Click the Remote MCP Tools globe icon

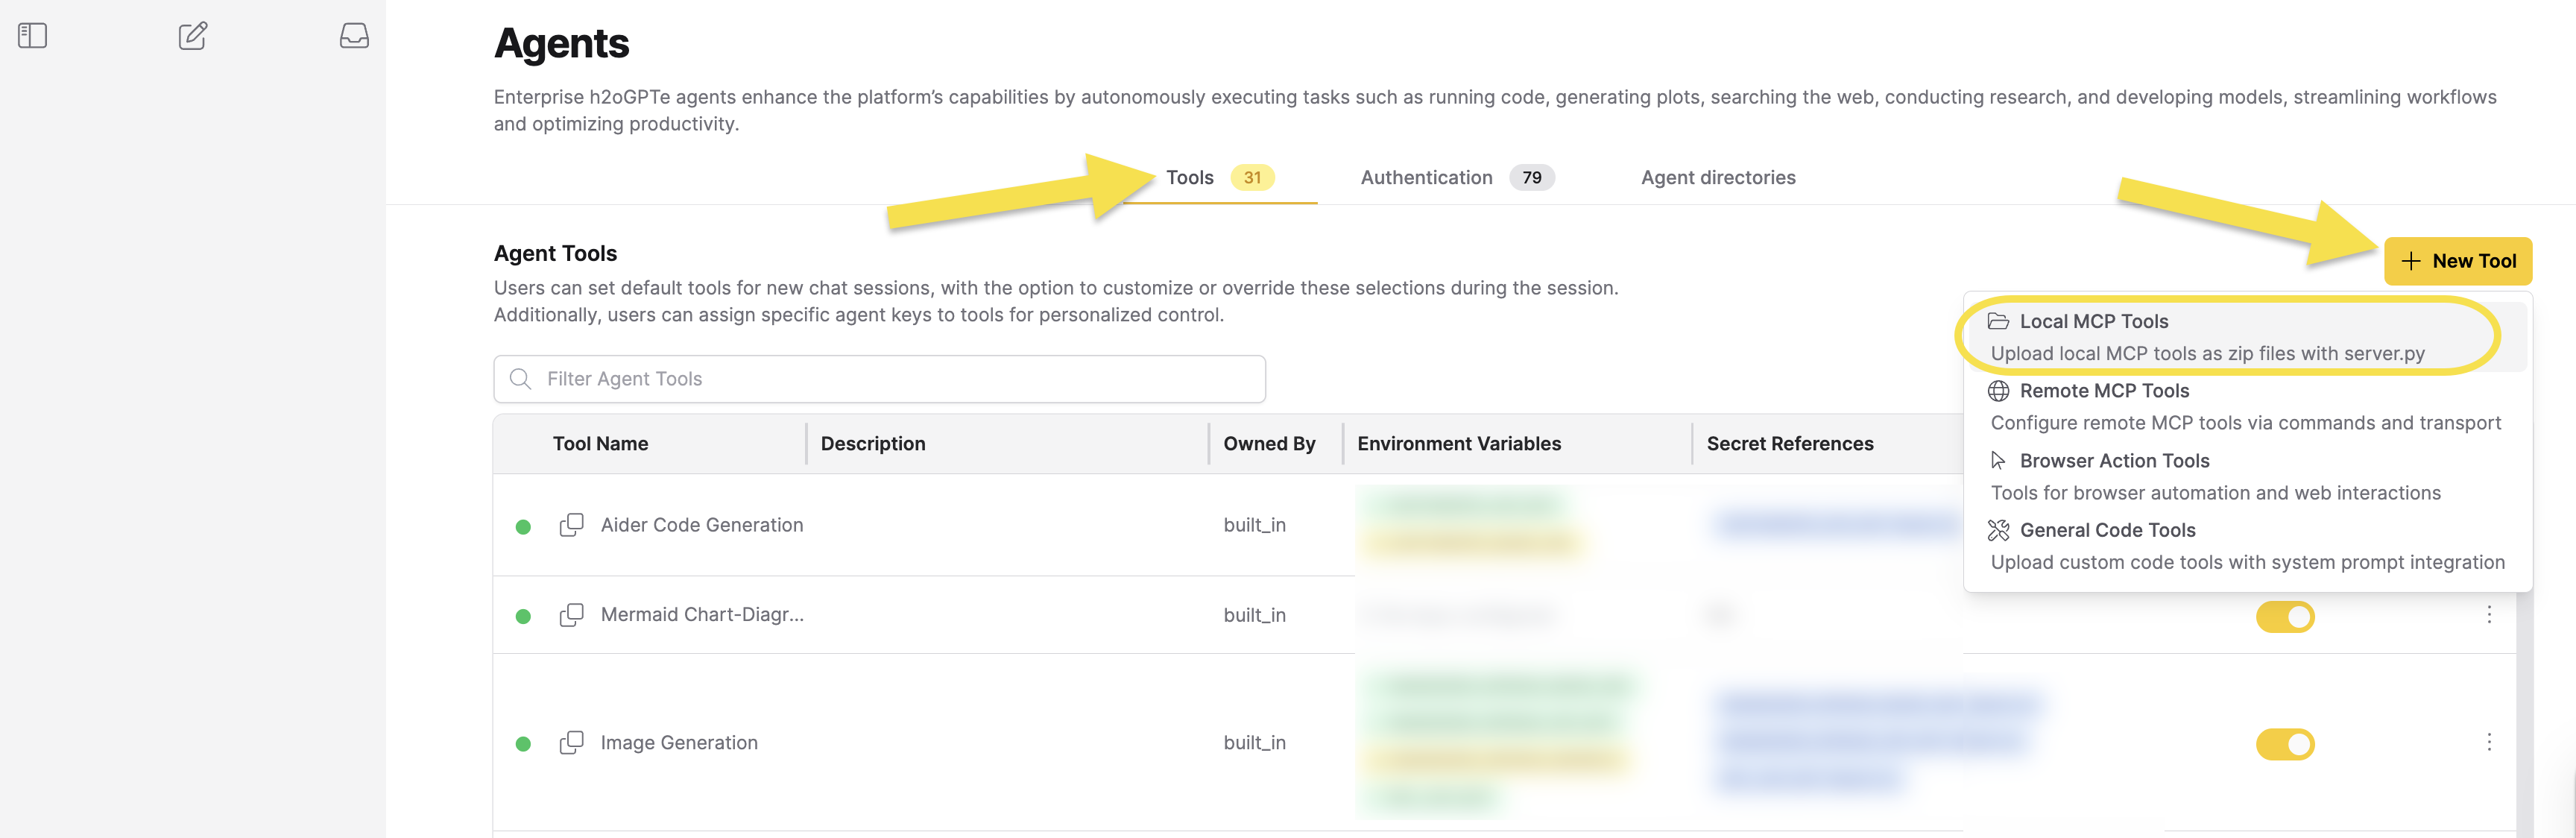pos(1998,391)
